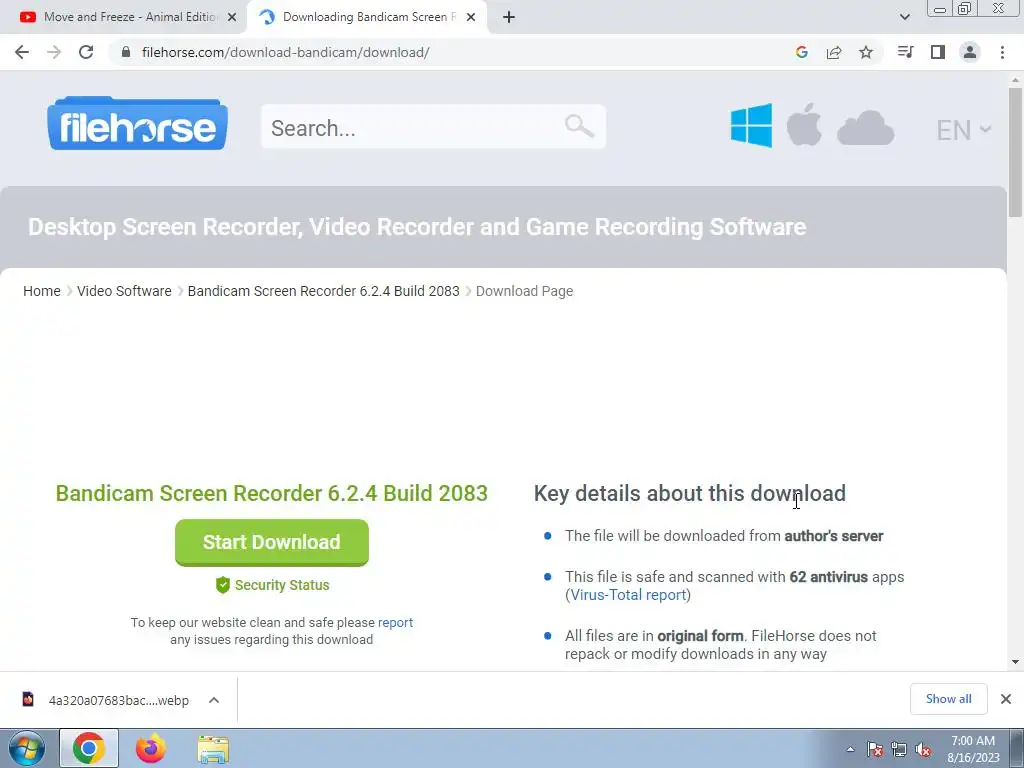Reload the FileHorse page

(86, 52)
